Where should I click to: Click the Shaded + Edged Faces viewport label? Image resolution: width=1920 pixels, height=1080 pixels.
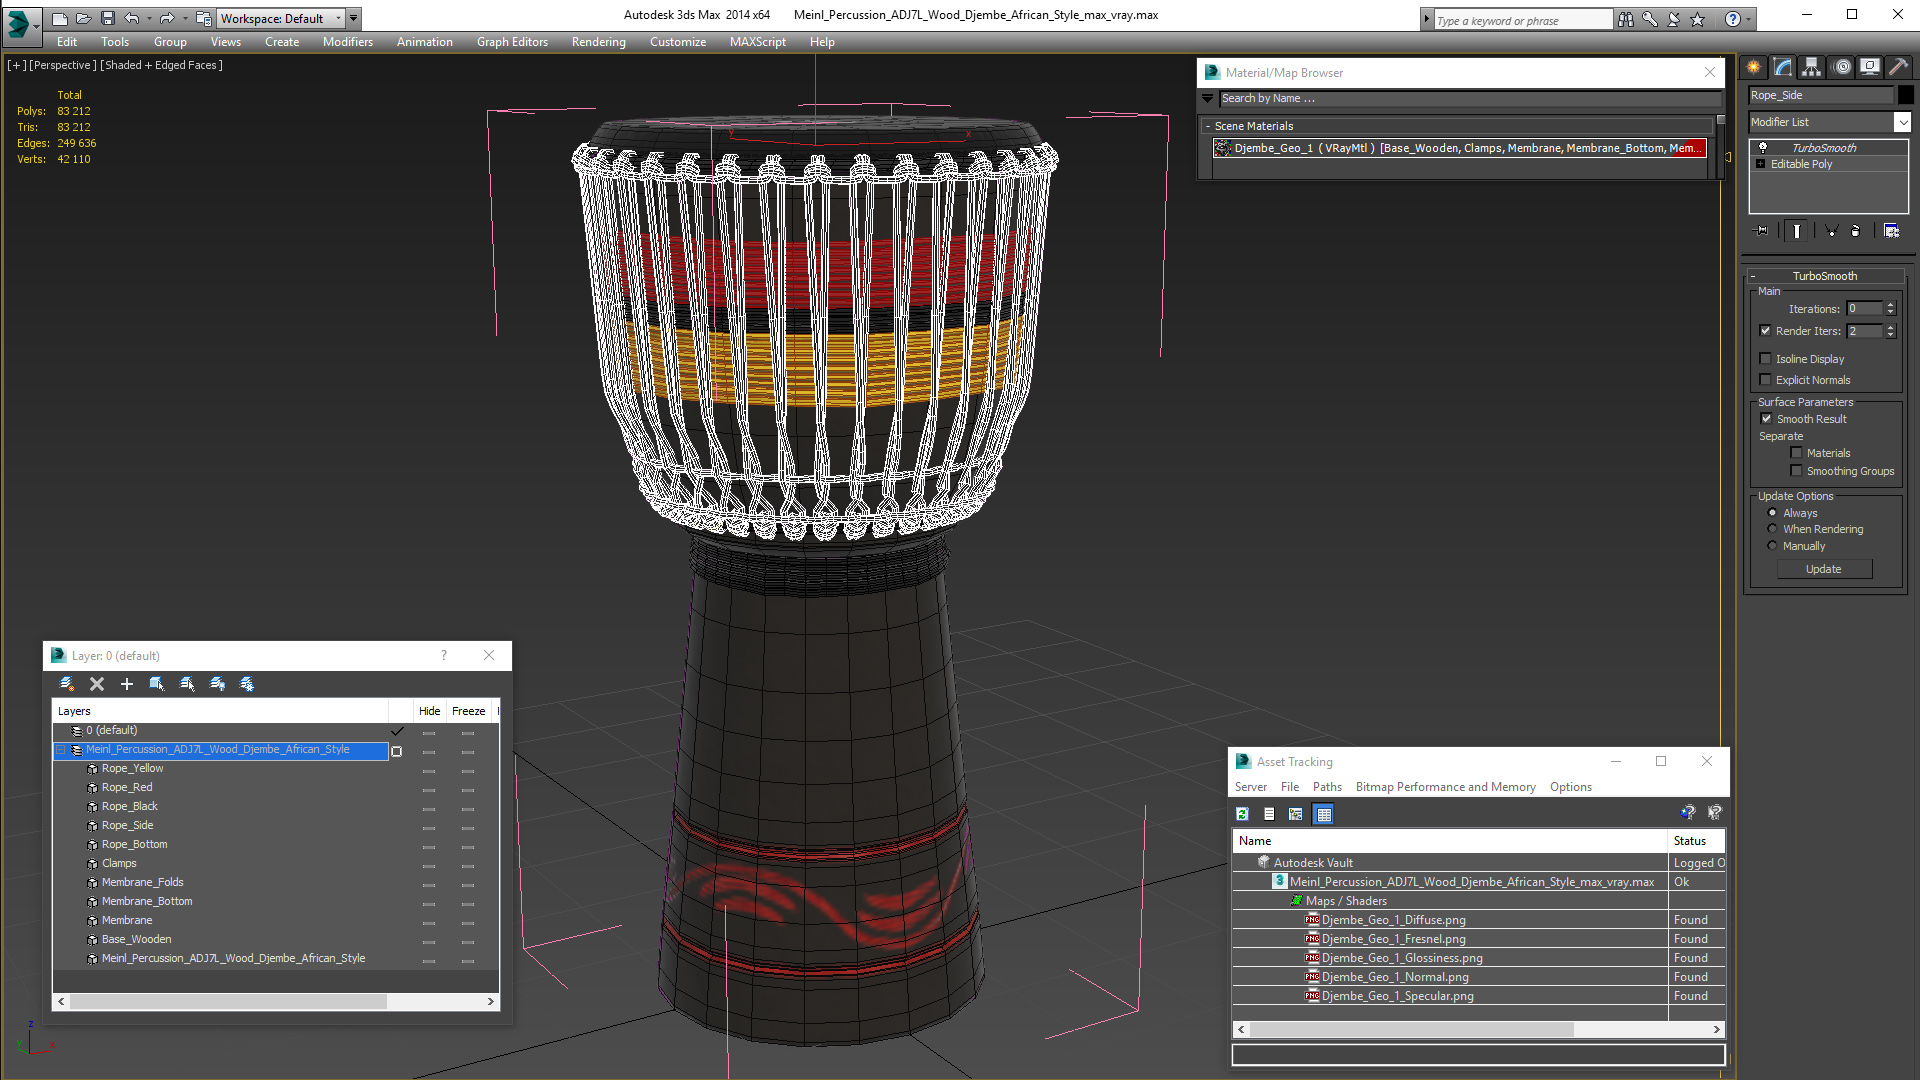(161, 65)
